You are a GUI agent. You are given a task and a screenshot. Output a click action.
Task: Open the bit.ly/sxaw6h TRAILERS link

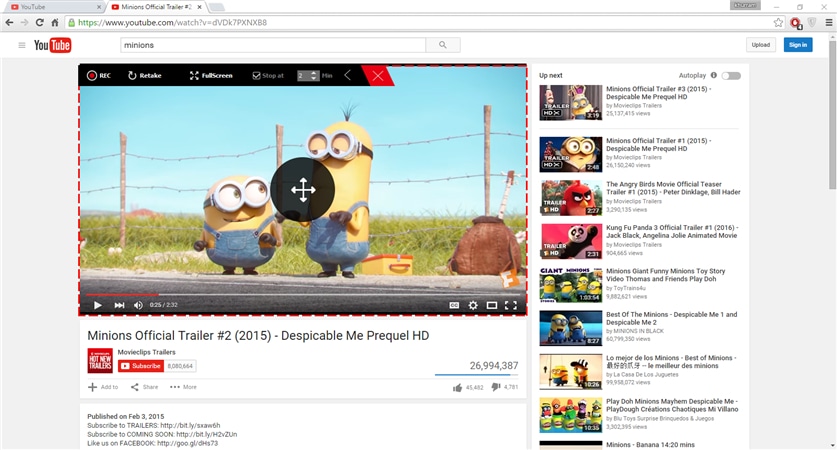190,425
